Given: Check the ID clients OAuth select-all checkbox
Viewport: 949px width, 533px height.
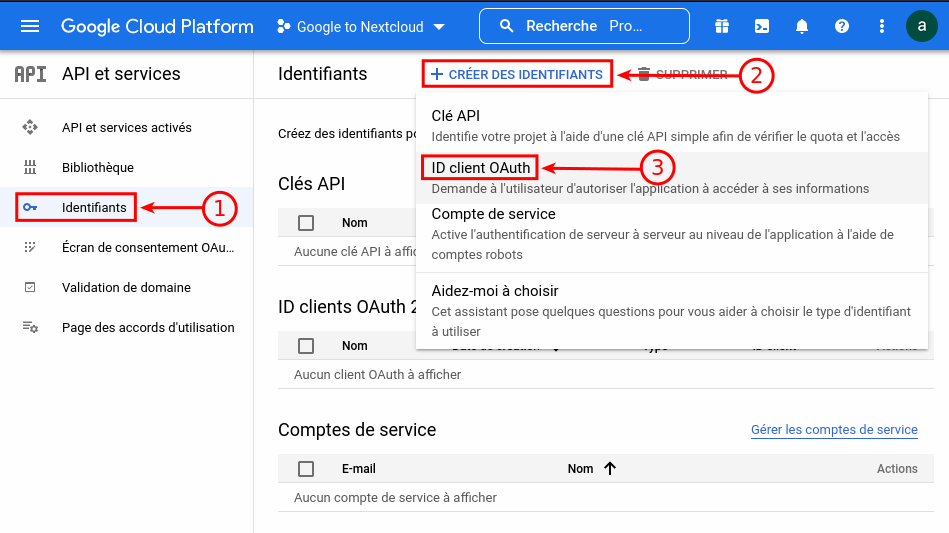Looking at the screenshot, I should 306,345.
